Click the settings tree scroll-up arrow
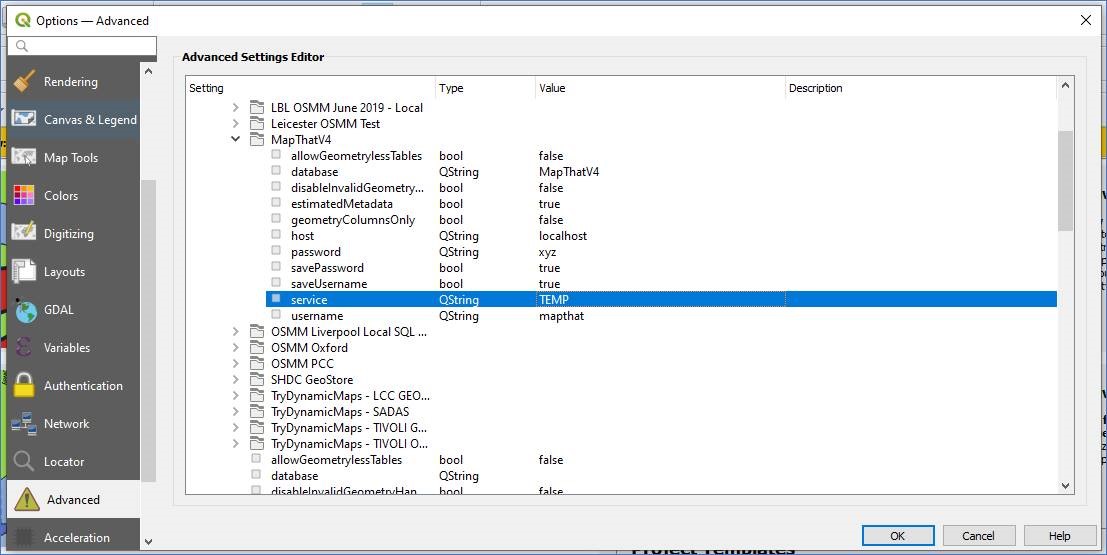 click(x=1065, y=85)
